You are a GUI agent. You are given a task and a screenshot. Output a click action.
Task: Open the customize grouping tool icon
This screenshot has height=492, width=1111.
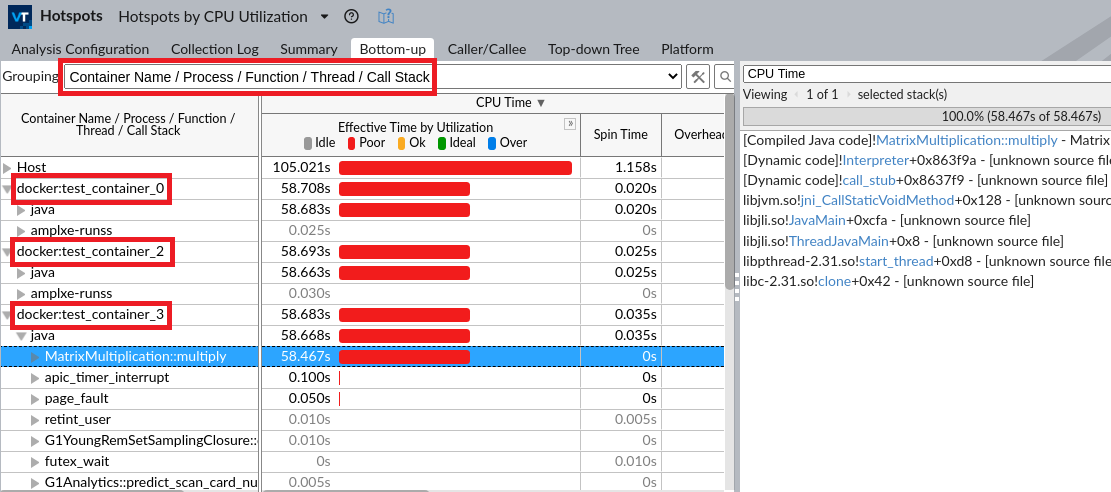[698, 76]
